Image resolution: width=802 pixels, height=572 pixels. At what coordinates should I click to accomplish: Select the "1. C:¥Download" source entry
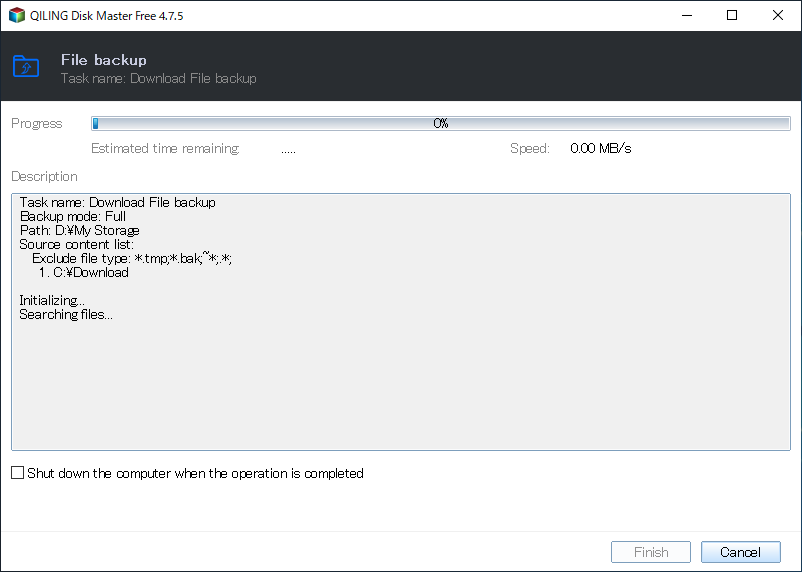point(83,272)
